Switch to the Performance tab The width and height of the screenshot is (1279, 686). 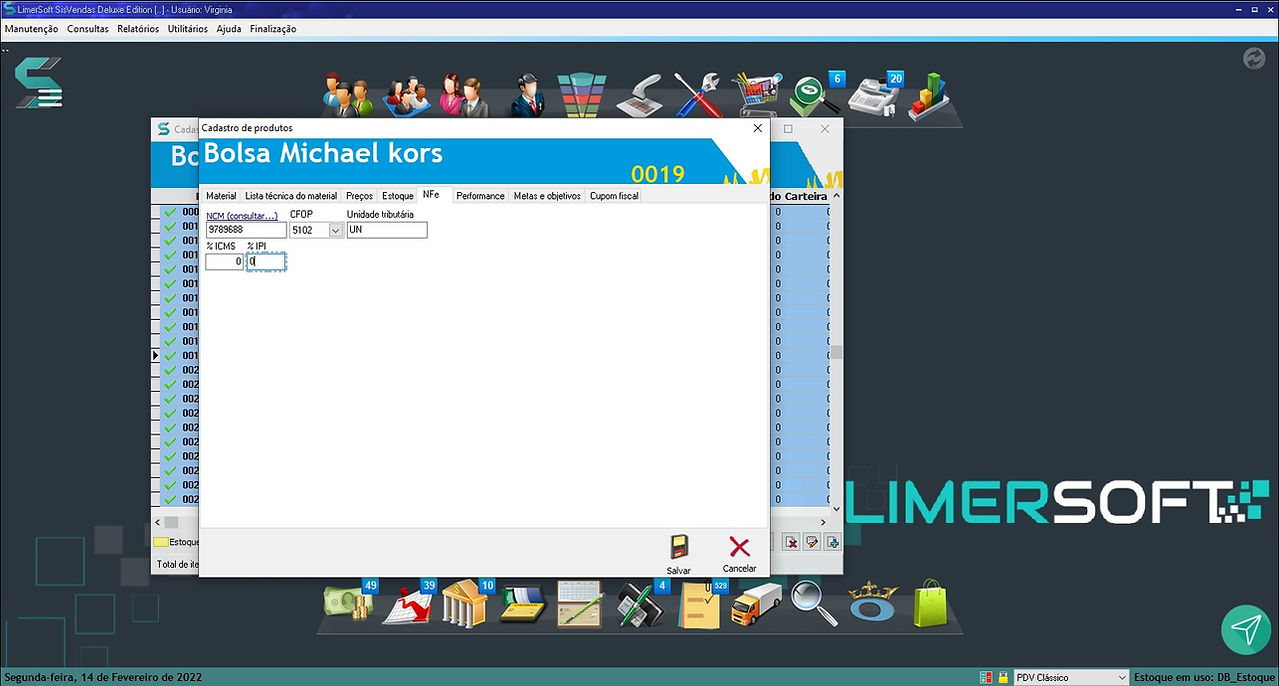coord(480,196)
